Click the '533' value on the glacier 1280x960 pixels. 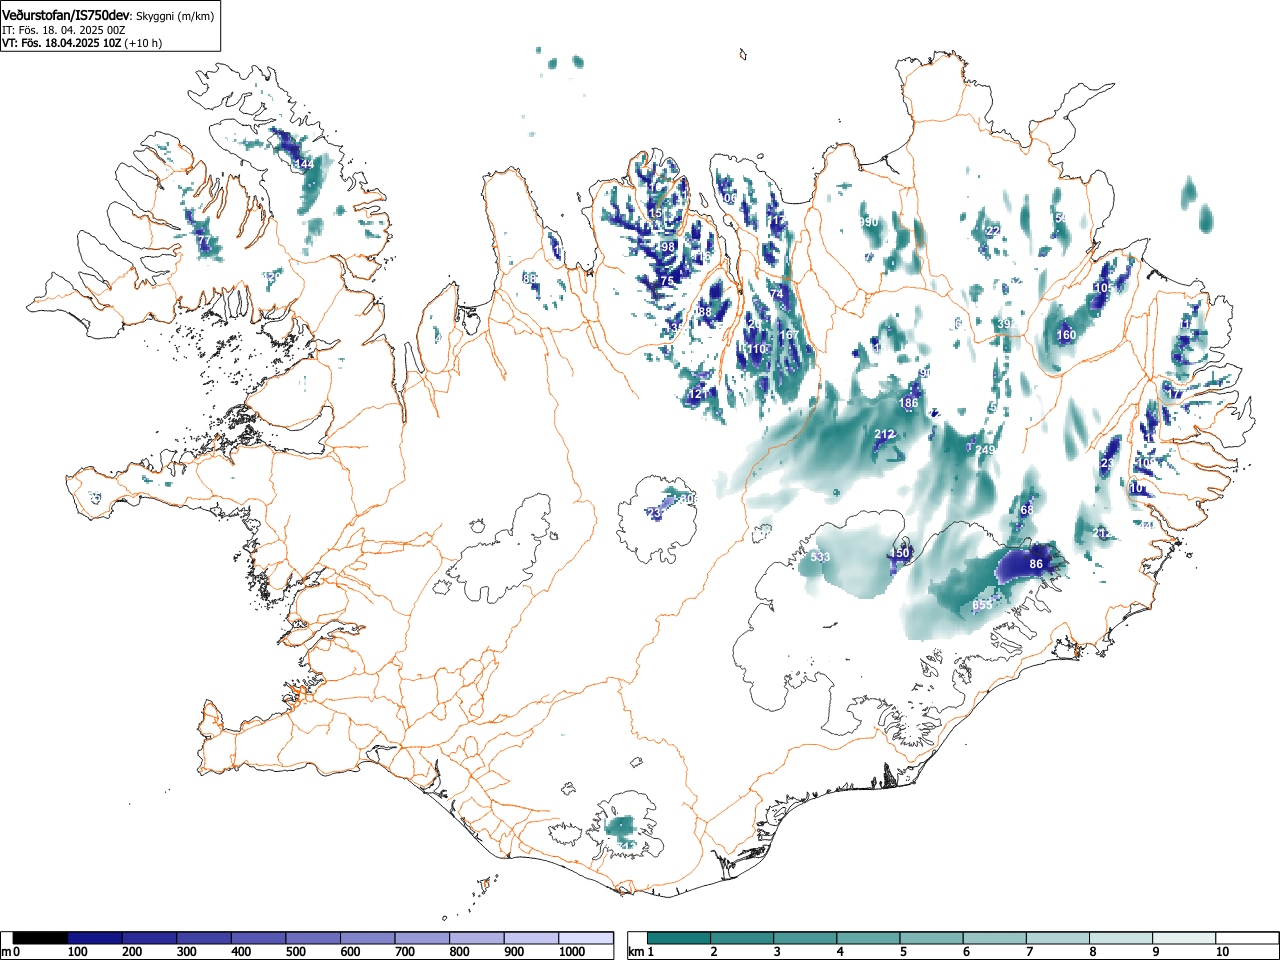tap(820, 557)
